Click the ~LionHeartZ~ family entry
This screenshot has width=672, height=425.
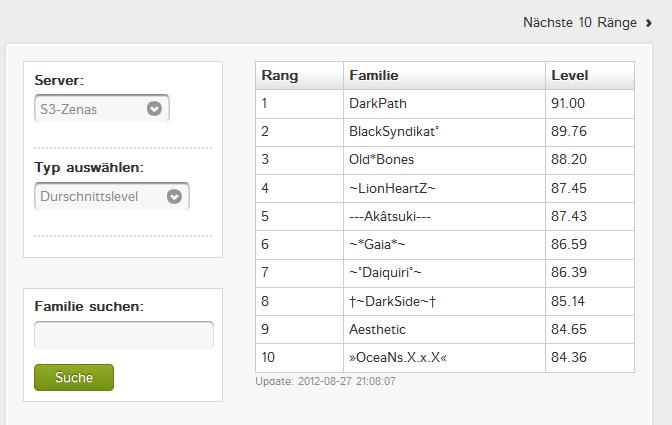(x=392, y=188)
